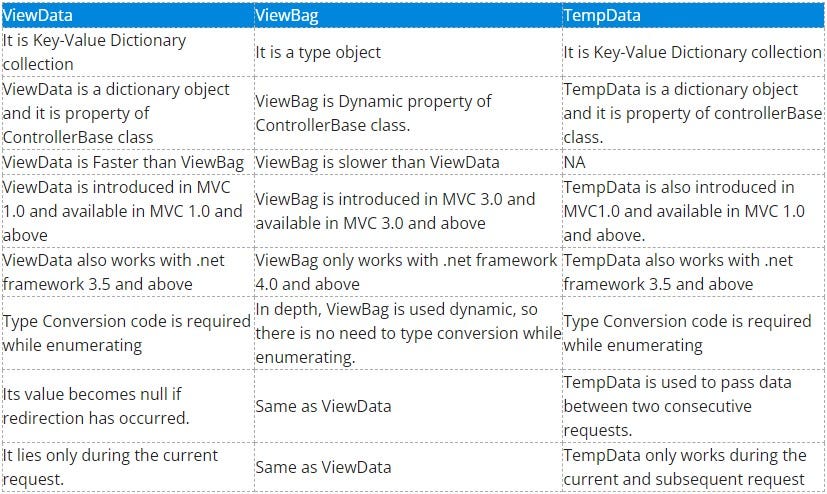The height and width of the screenshot is (494, 827).
Task: Click the ViewBag column header
Action: tap(408, 15)
